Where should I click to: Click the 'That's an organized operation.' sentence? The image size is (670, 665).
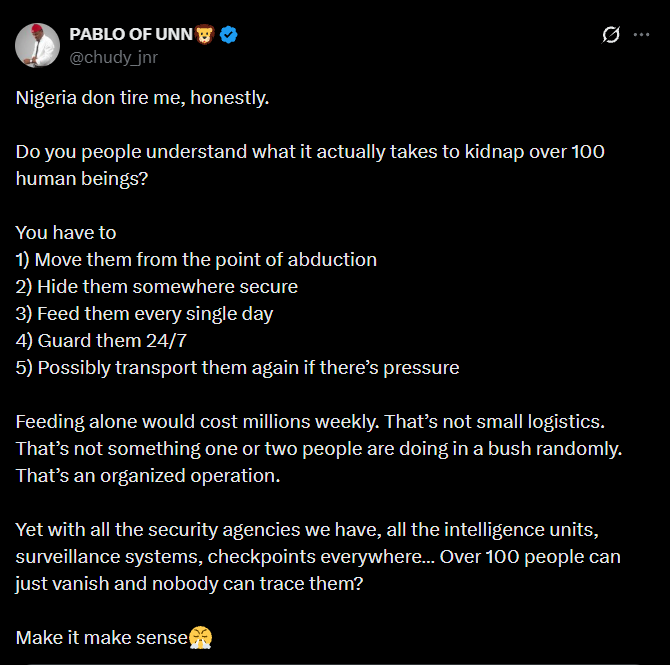148,475
